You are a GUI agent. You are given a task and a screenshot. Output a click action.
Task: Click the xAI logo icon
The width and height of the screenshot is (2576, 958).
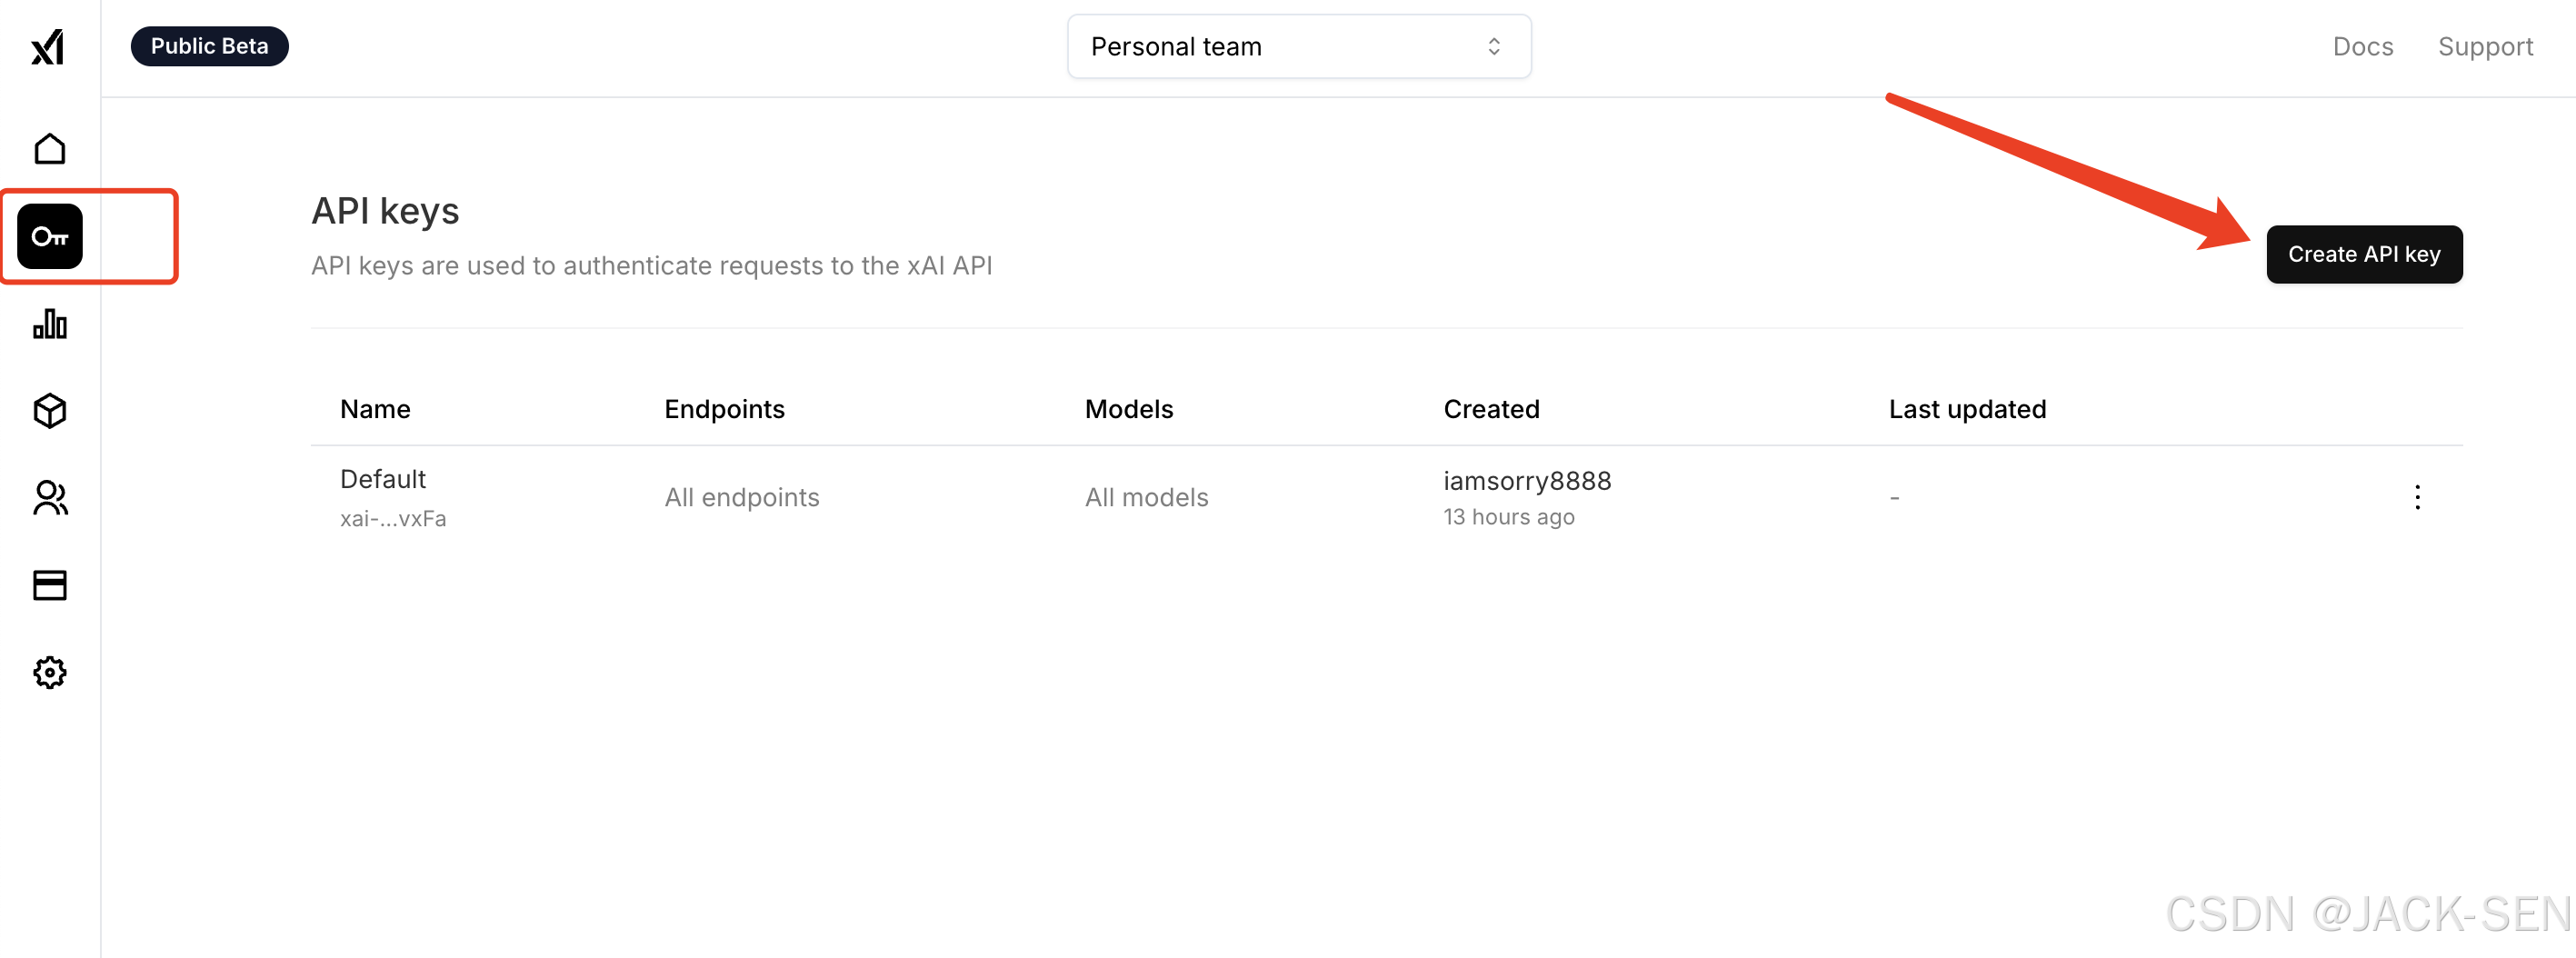coord(48,47)
